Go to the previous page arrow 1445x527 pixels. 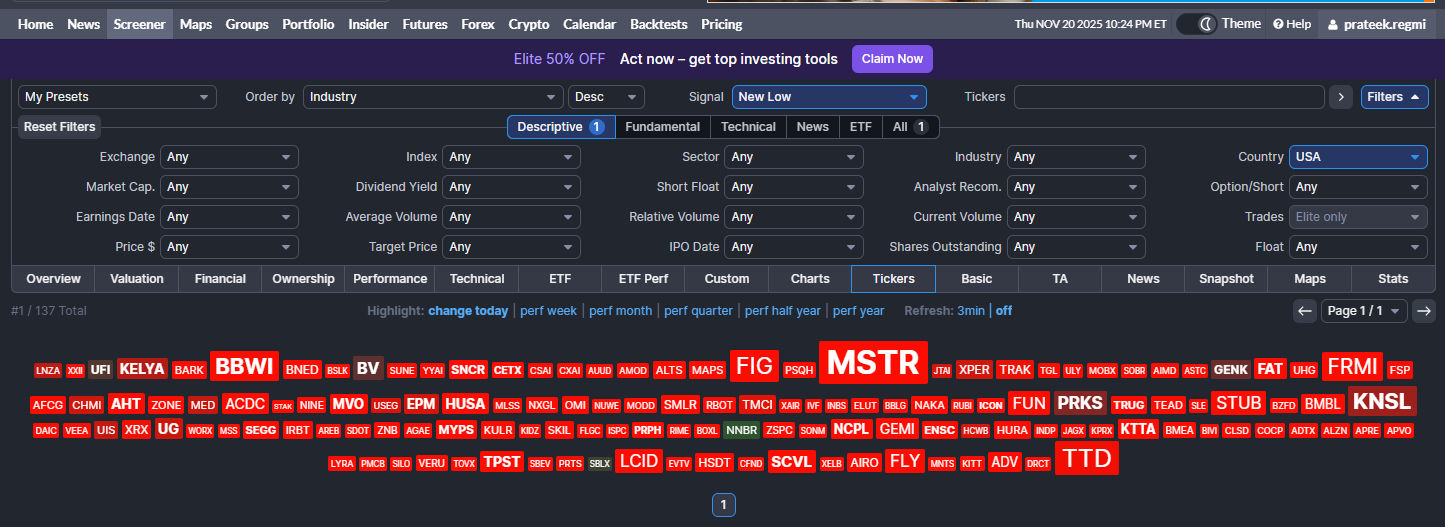[1305, 311]
